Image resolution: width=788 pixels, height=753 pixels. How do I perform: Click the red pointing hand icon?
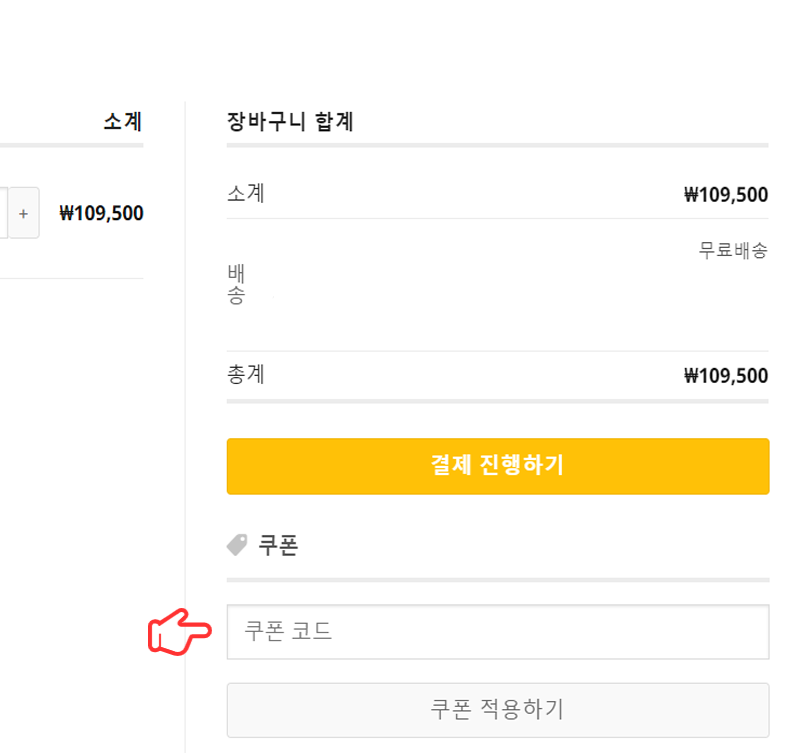click(x=180, y=632)
